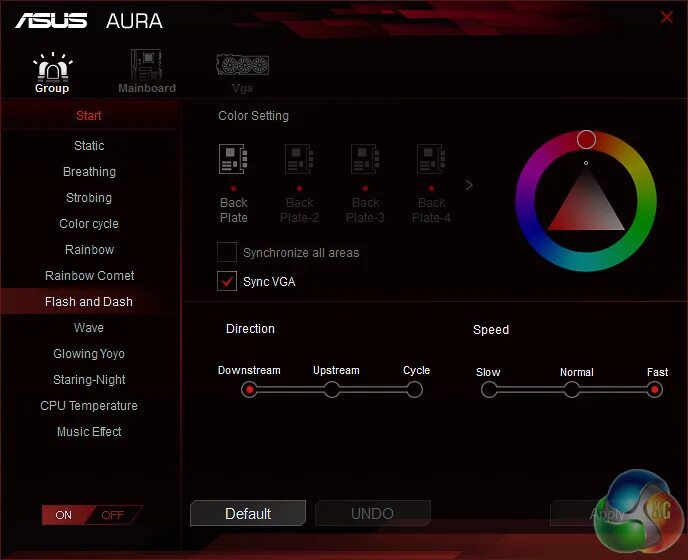Select the Music Effect mode

point(89,432)
